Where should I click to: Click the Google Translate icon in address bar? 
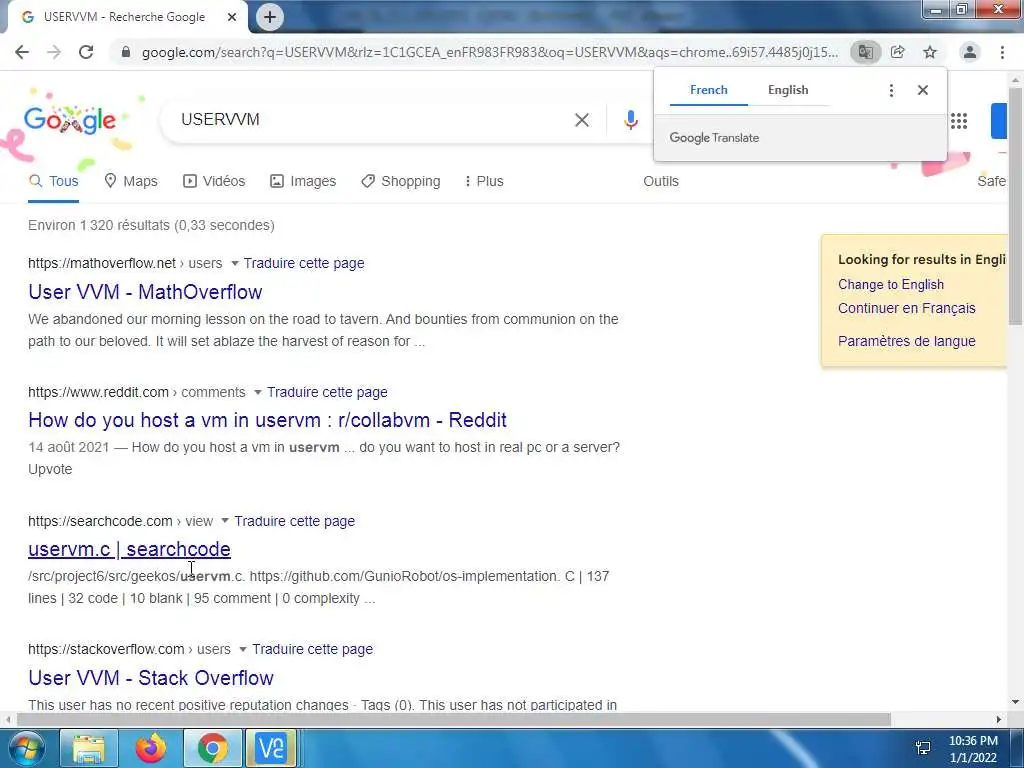(865, 52)
